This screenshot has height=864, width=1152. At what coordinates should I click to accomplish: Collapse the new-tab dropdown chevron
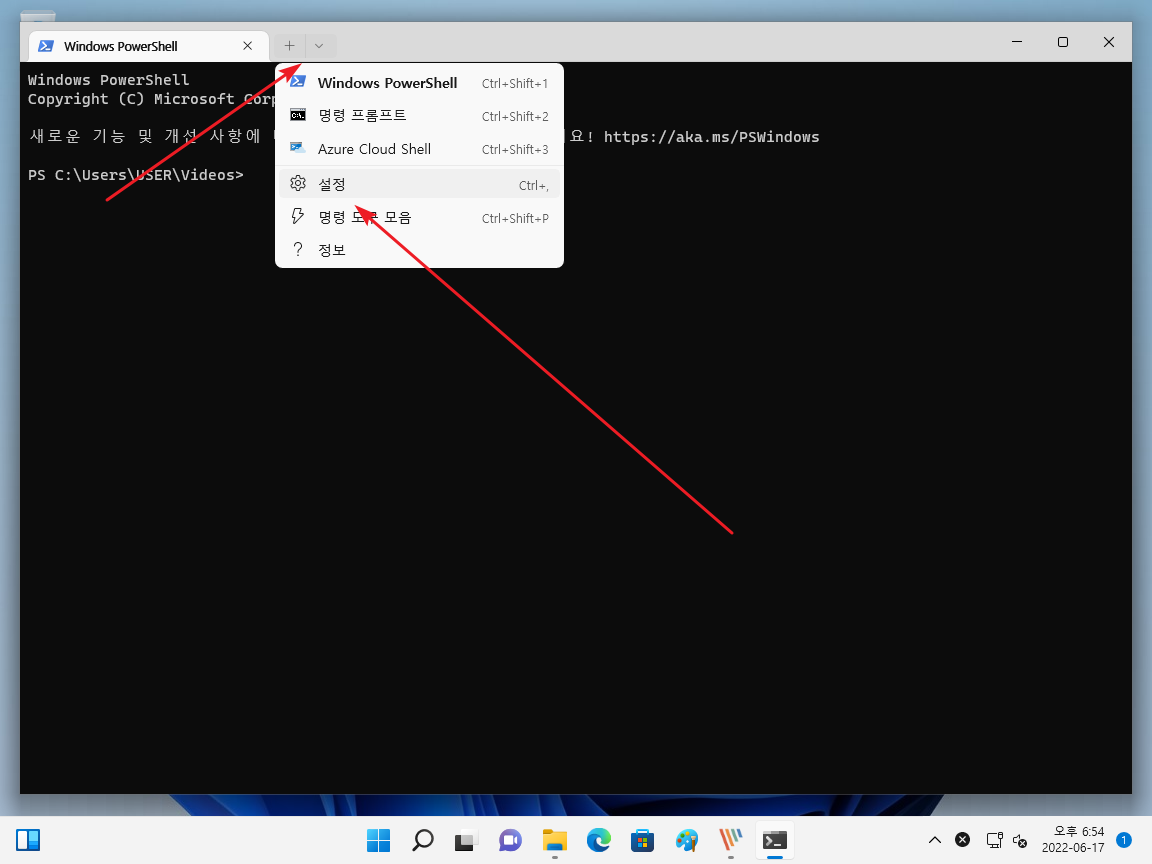click(x=319, y=46)
